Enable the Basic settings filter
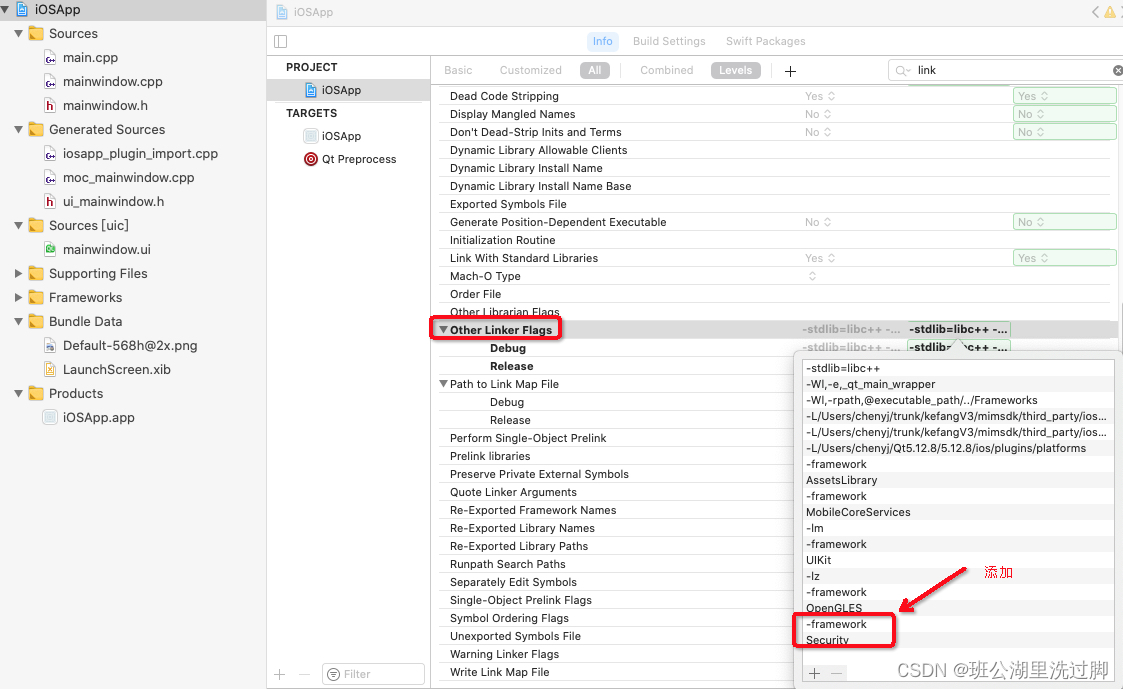The width and height of the screenshot is (1123, 689). [x=457, y=70]
